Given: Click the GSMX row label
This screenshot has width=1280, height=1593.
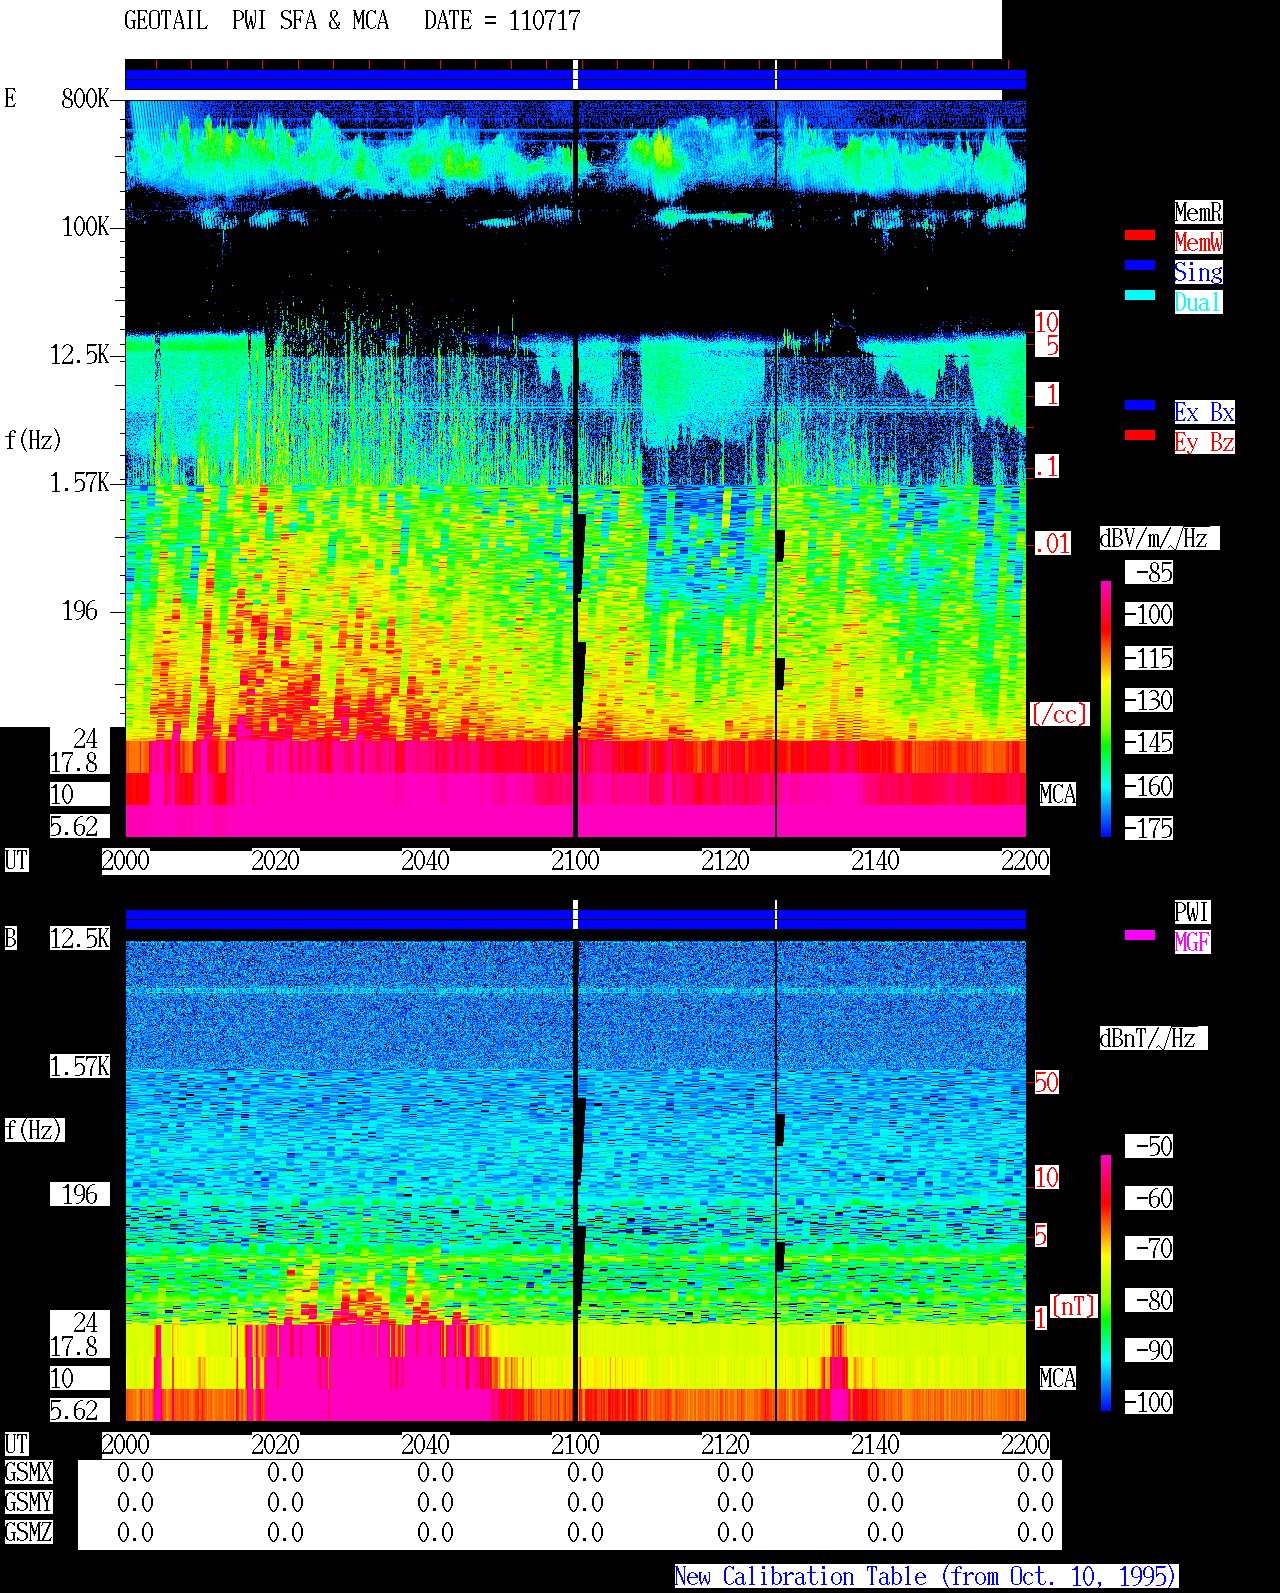Looking at the screenshot, I should click(28, 1472).
